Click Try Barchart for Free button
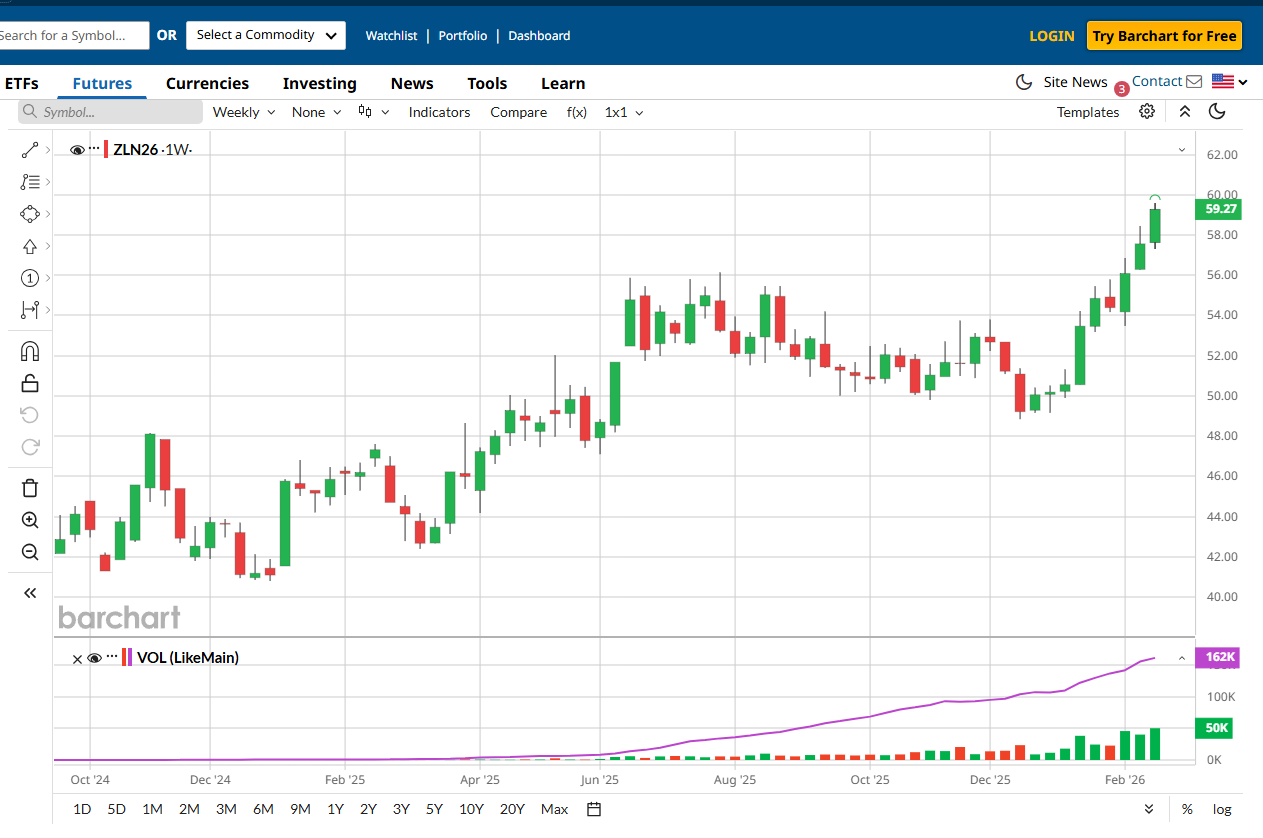 tap(1164, 36)
